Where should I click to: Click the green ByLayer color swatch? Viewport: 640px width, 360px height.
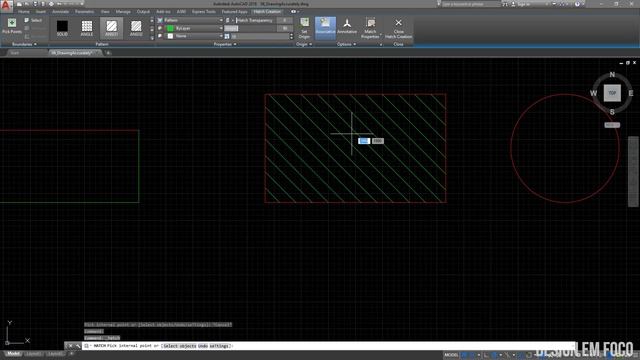pos(170,28)
